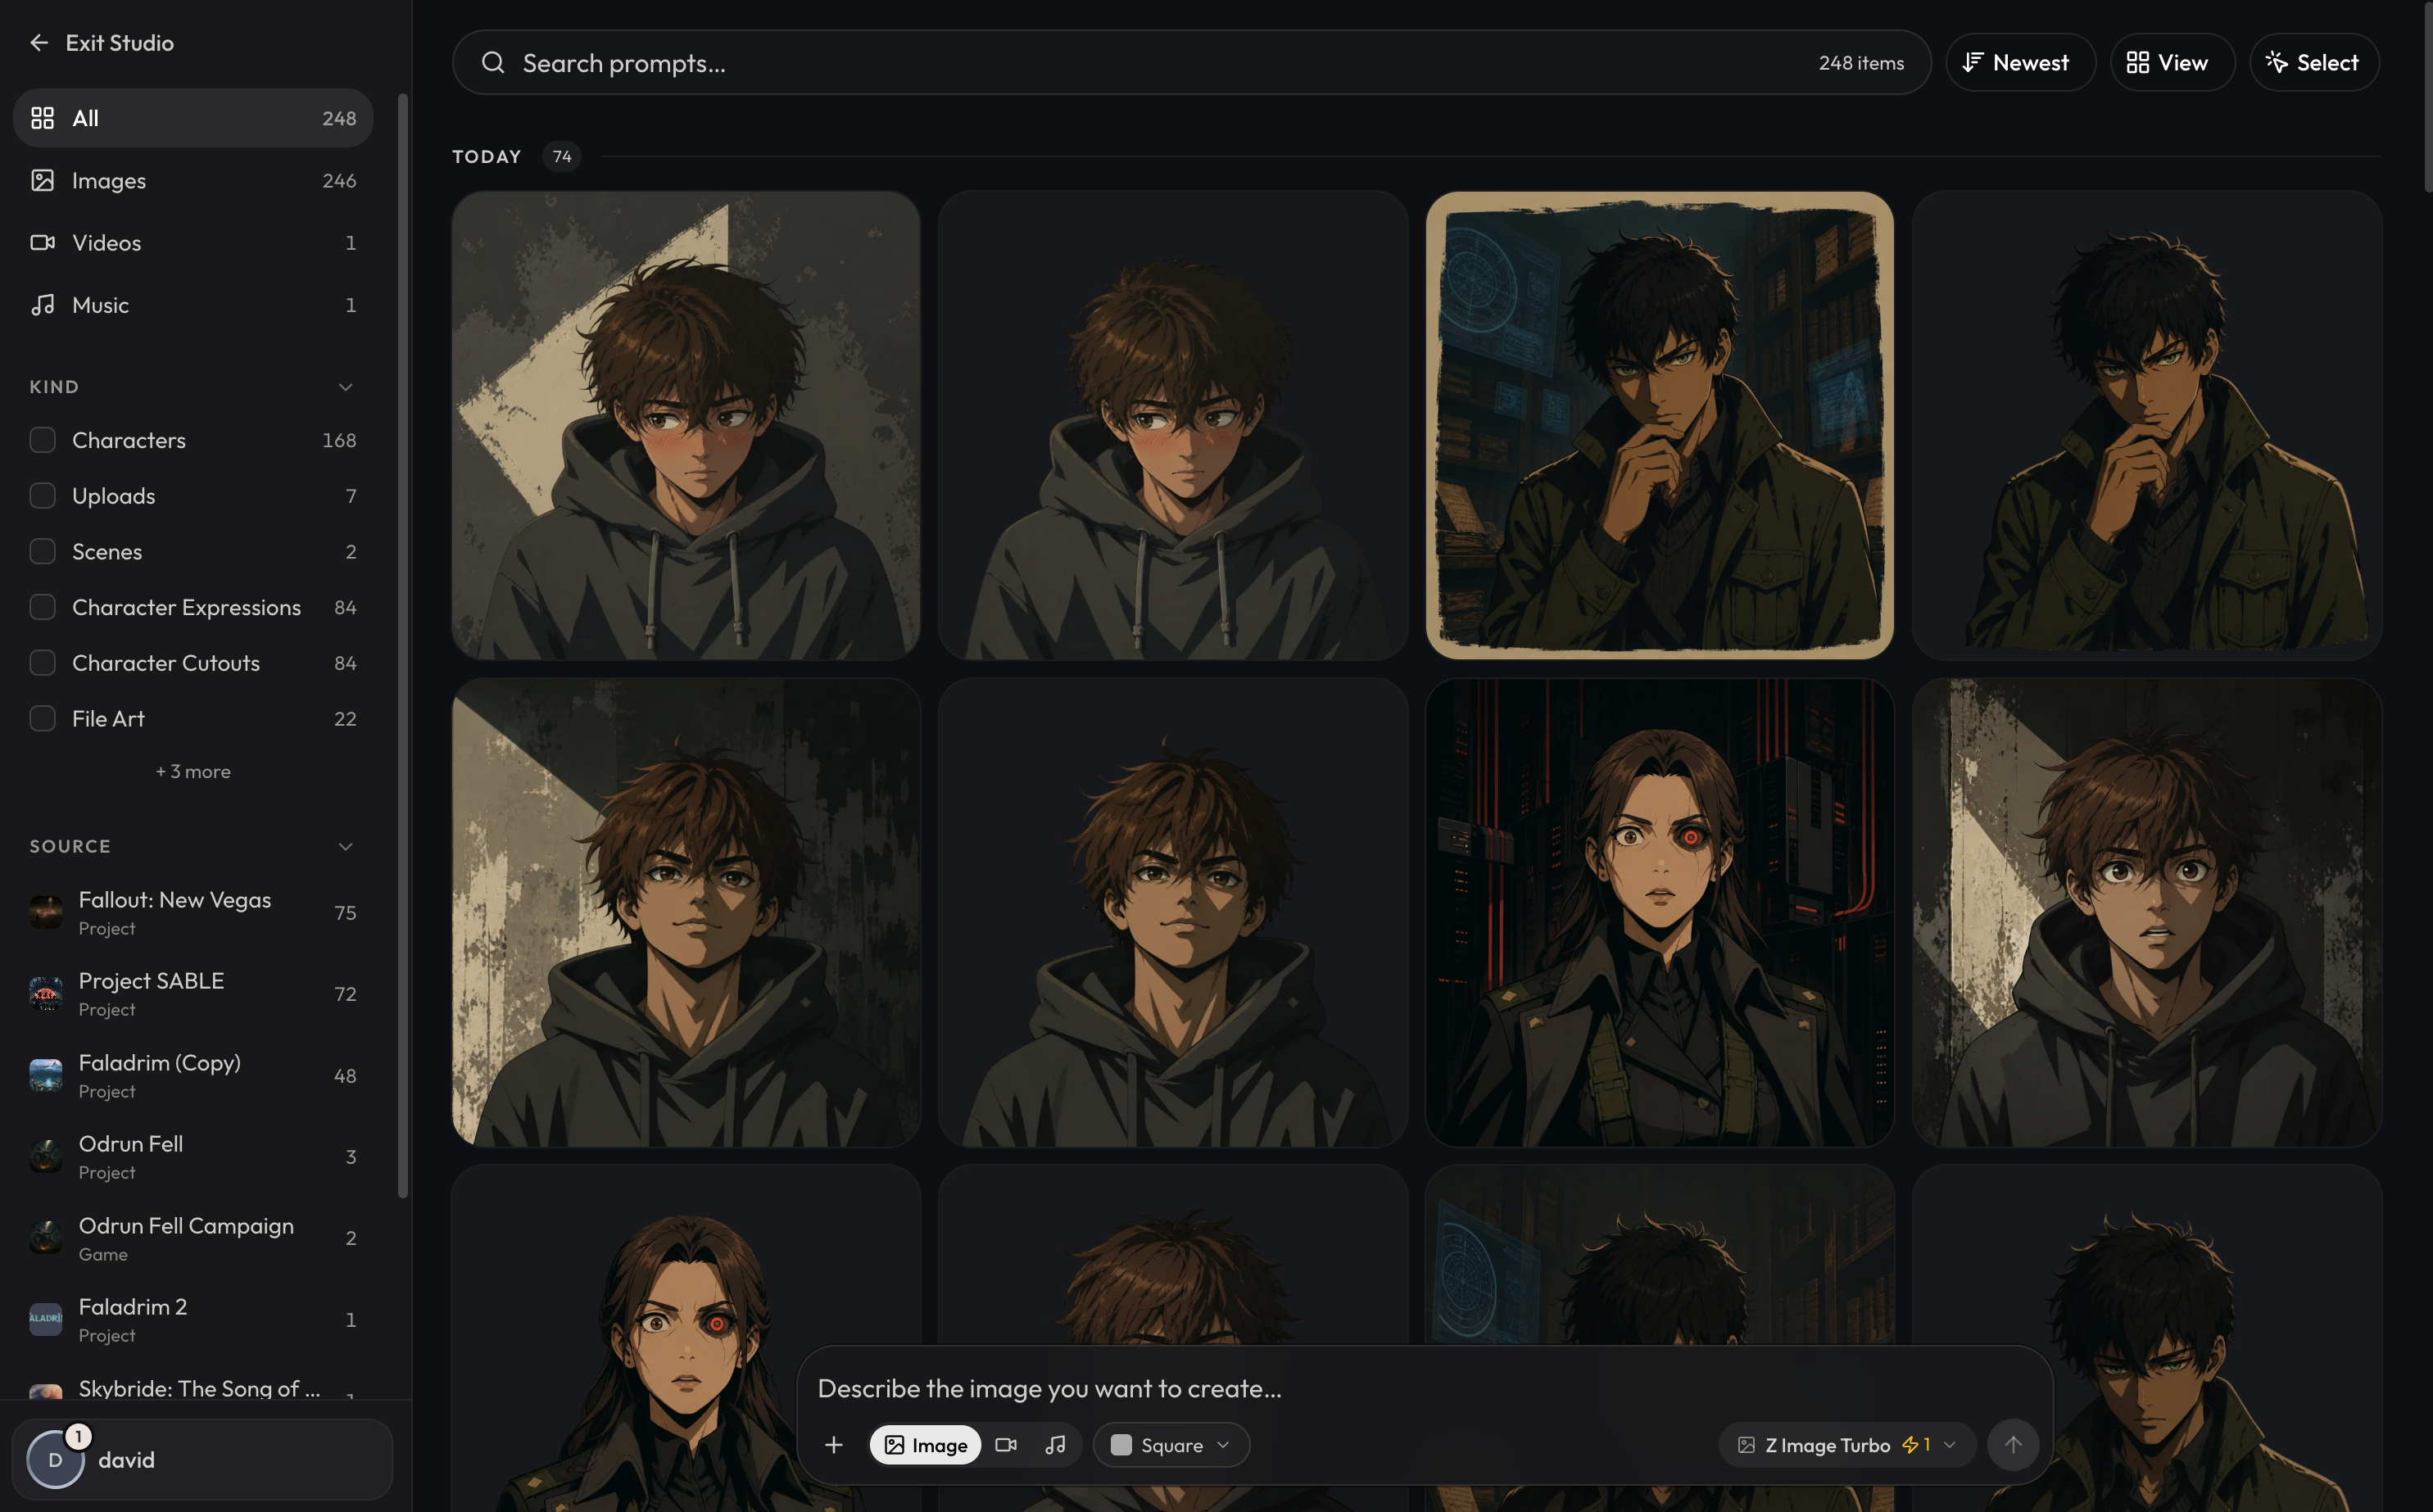Click the image description prompt field
The height and width of the screenshot is (1512, 2433).
pos(1425,1388)
